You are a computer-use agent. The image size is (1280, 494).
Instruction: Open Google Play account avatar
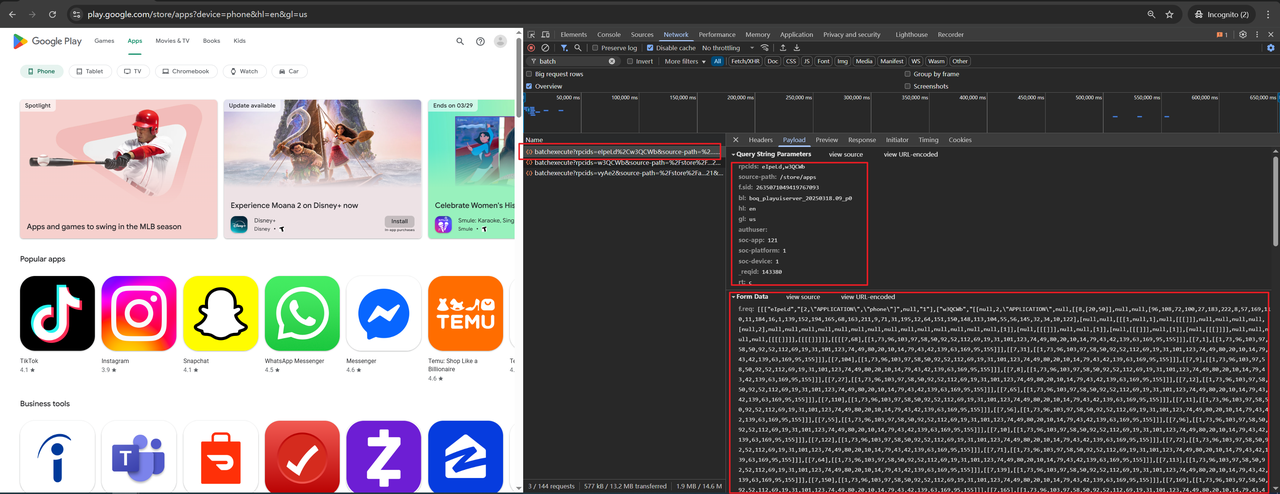[x=501, y=41]
